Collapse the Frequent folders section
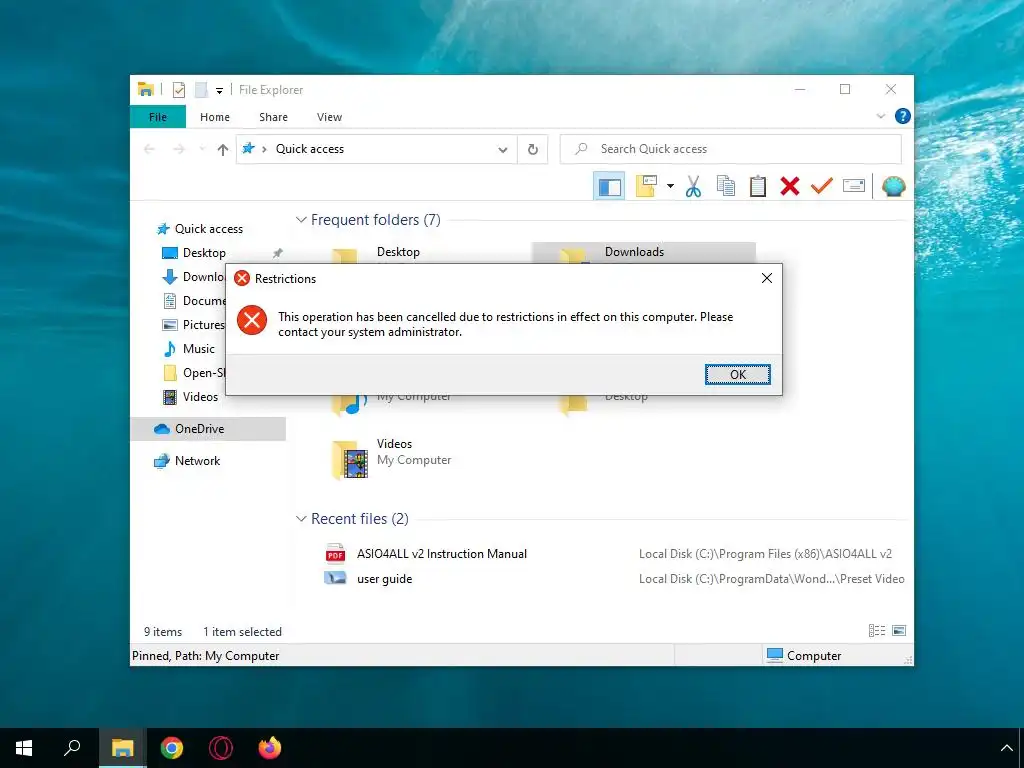 point(301,220)
